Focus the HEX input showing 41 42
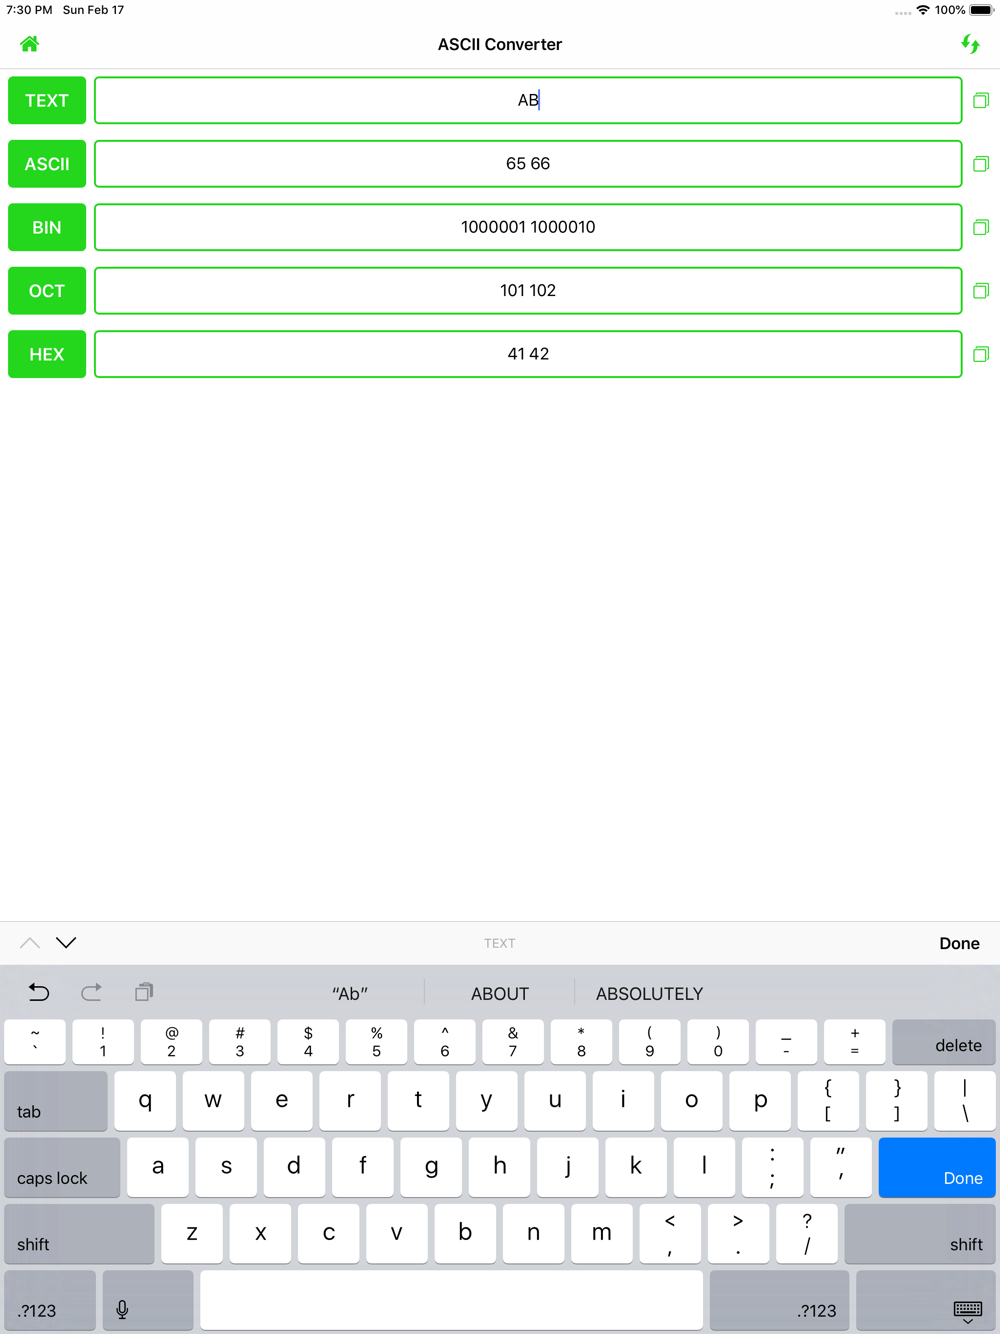This screenshot has height=1334, width=1000. click(x=528, y=354)
